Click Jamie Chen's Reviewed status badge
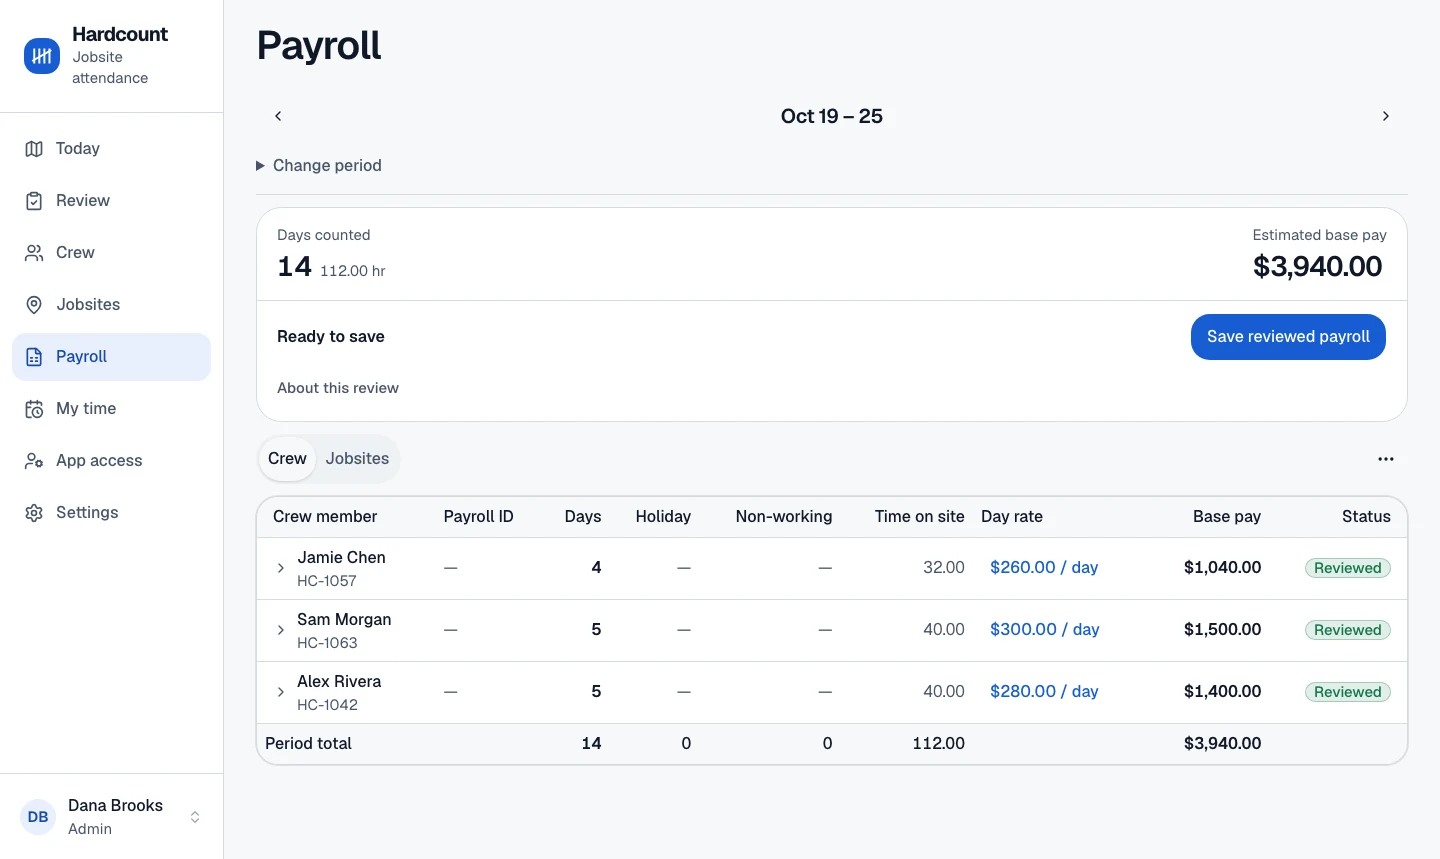 (x=1348, y=568)
